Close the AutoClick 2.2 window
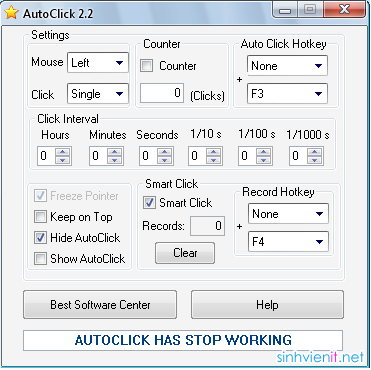This screenshot has height=370, width=371. click(345, 10)
